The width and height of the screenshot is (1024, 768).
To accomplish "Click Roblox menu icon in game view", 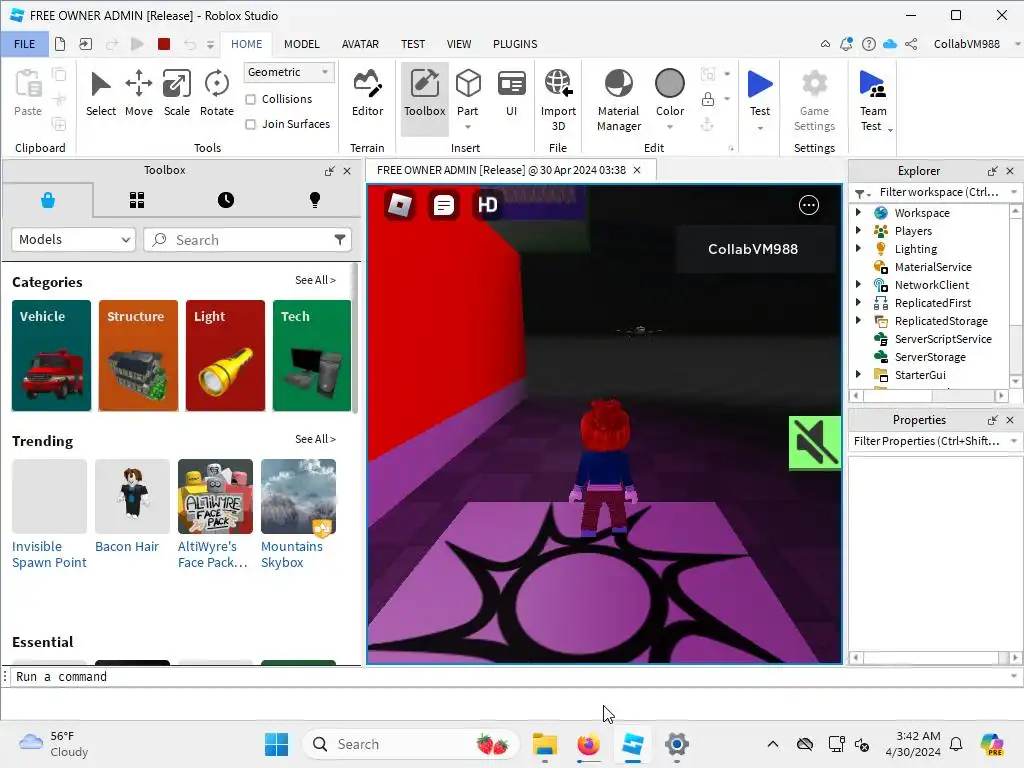I will 400,205.
